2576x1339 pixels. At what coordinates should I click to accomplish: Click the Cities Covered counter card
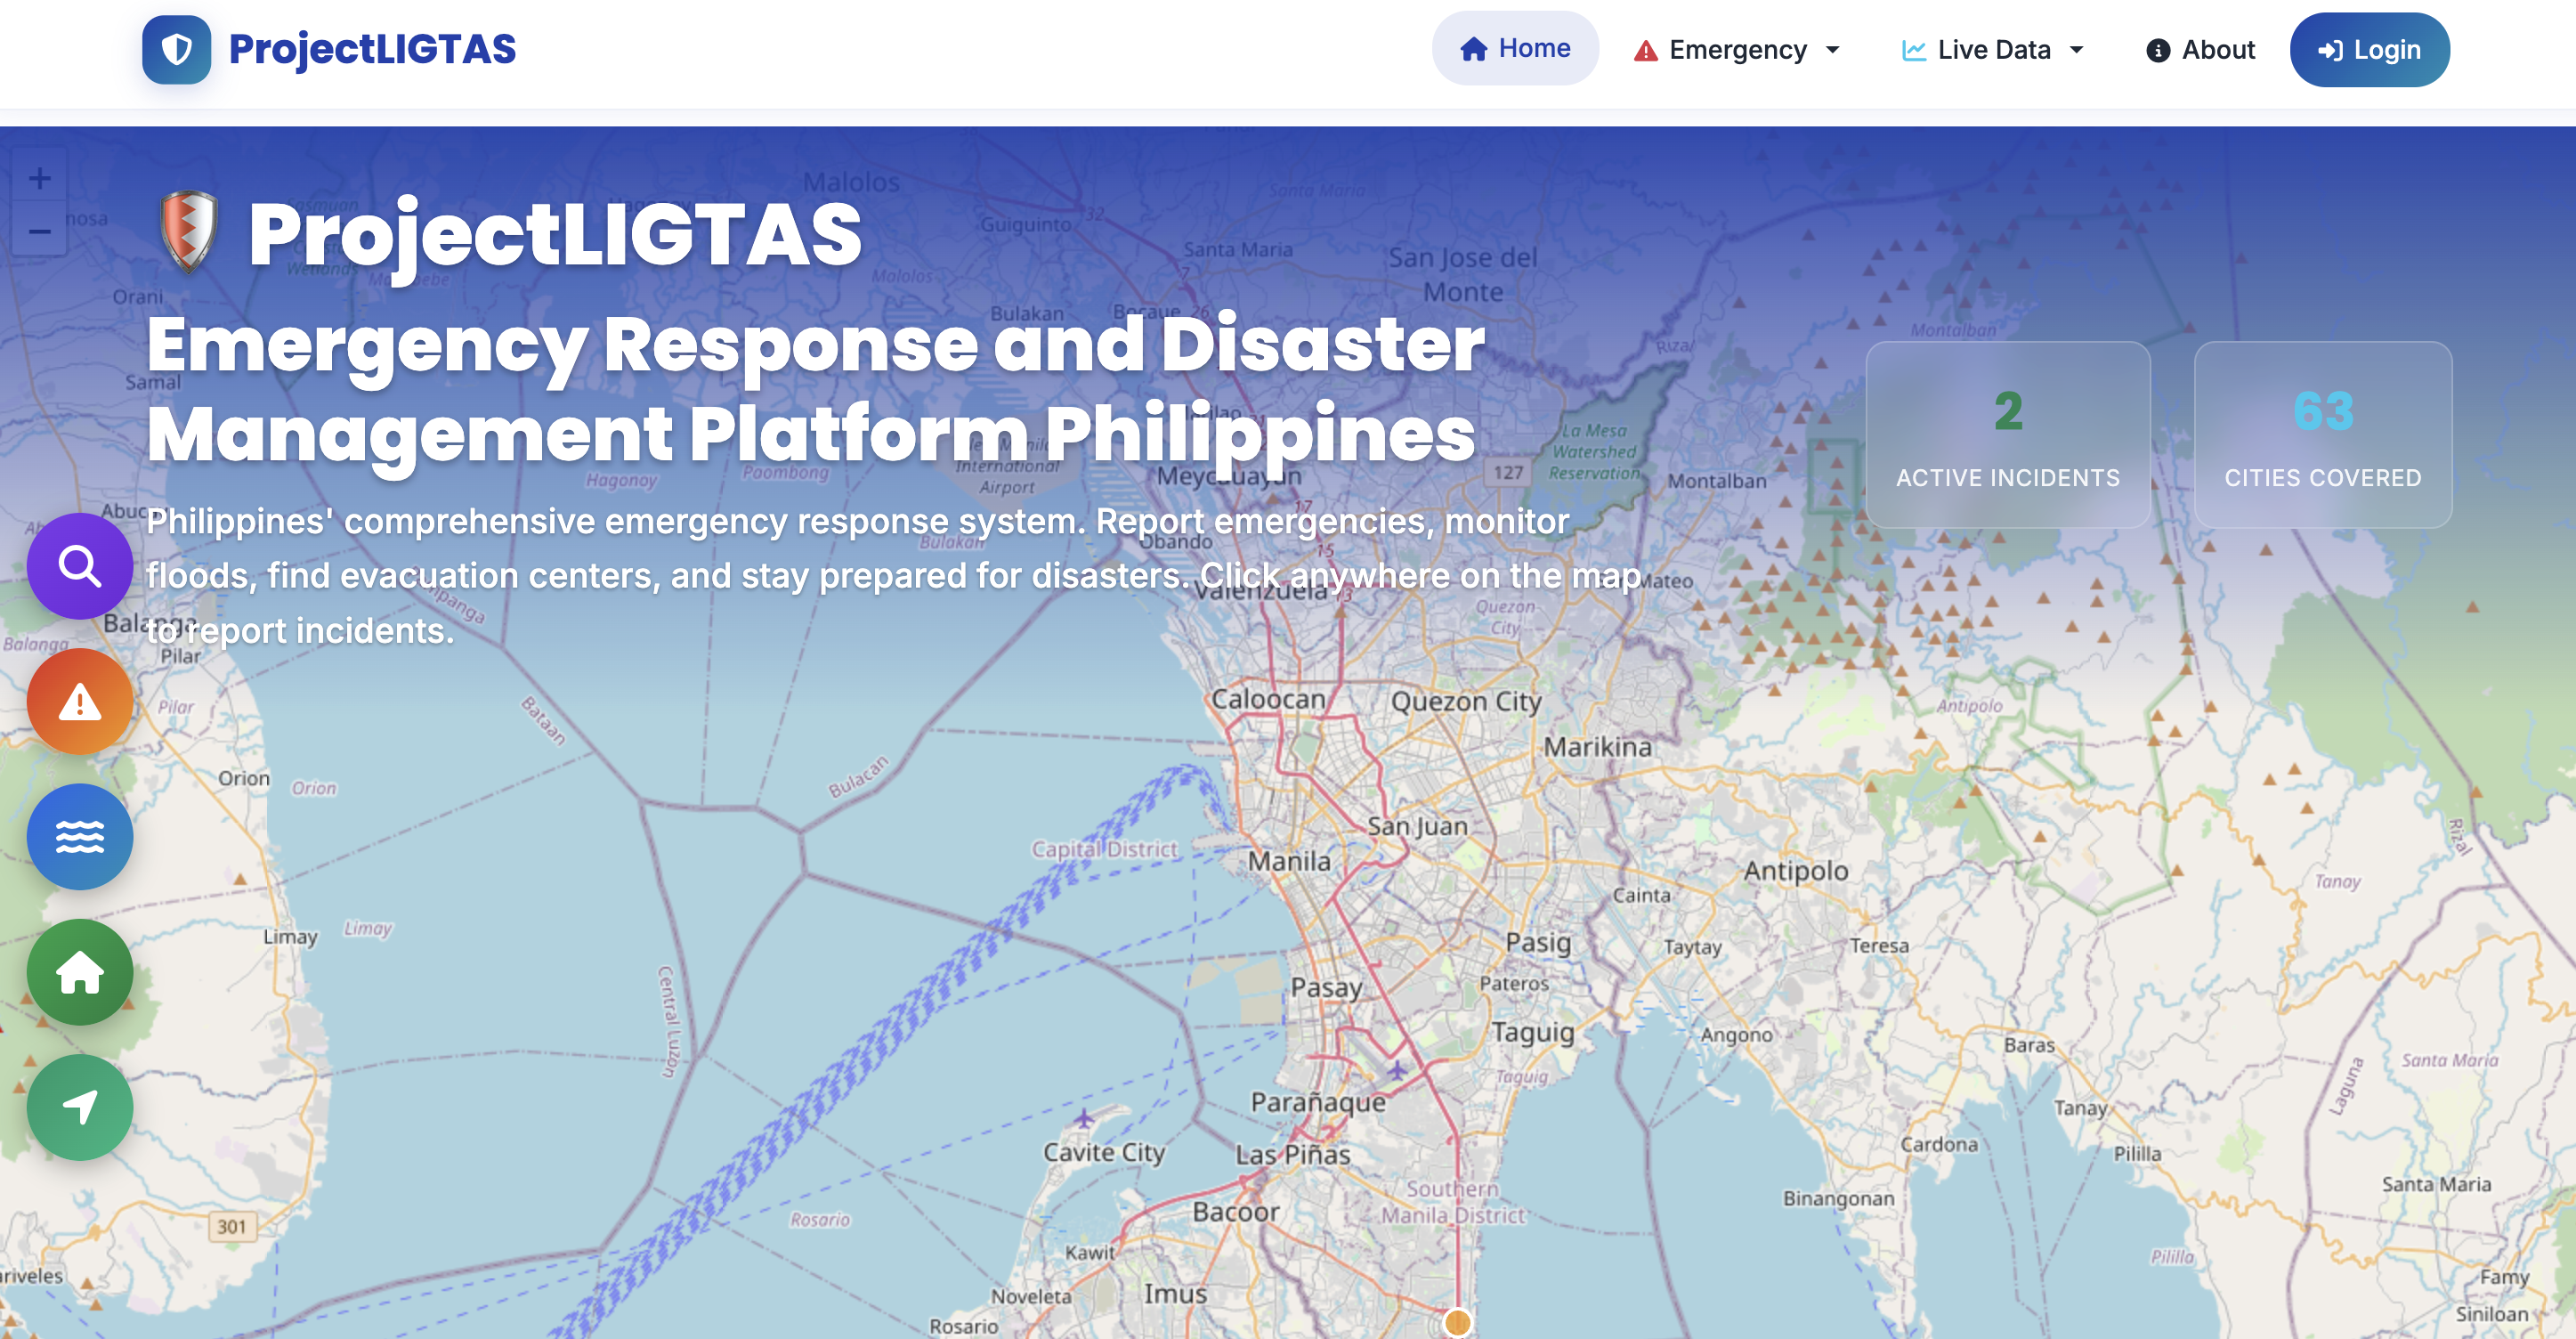click(x=2322, y=435)
